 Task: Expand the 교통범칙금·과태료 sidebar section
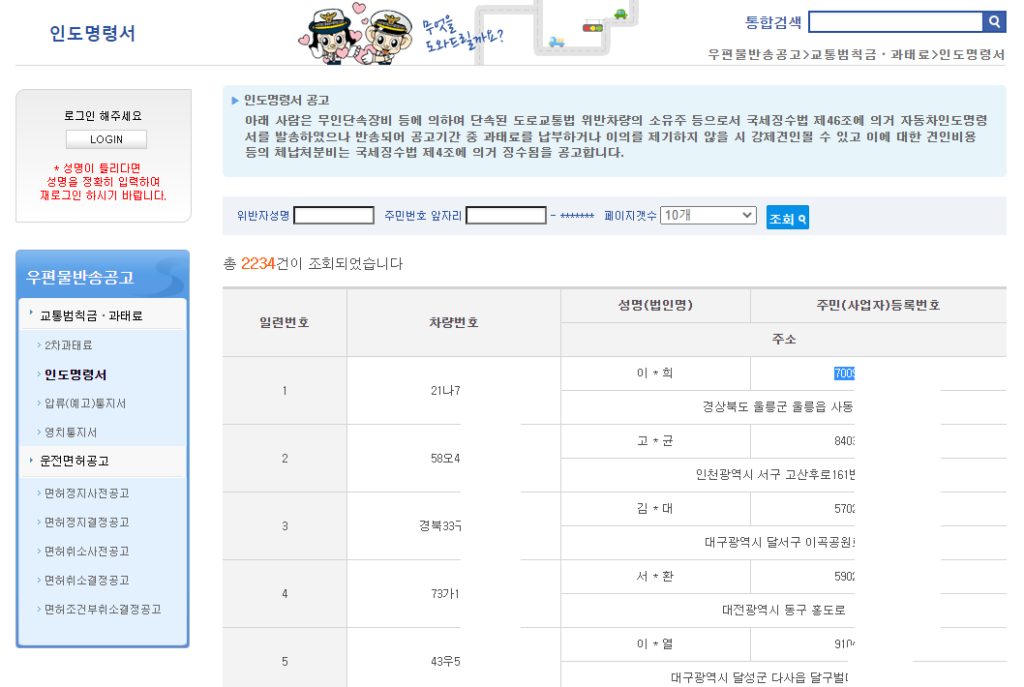tap(91, 315)
